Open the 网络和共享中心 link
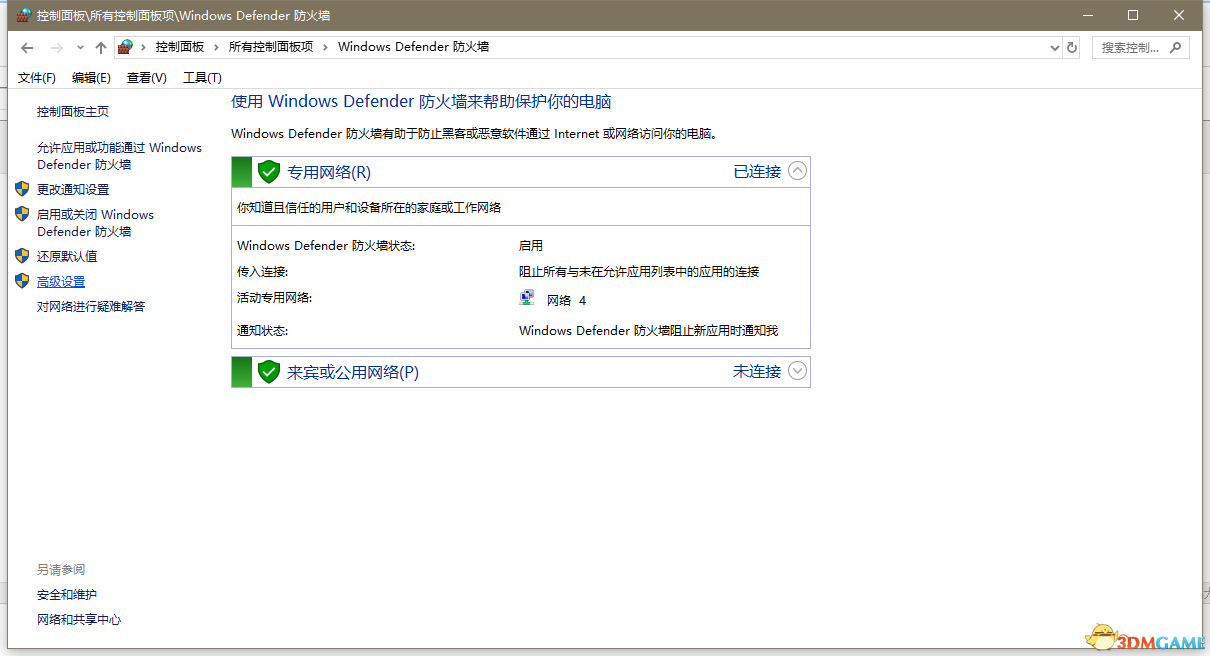The width and height of the screenshot is (1210, 656). pos(79,620)
